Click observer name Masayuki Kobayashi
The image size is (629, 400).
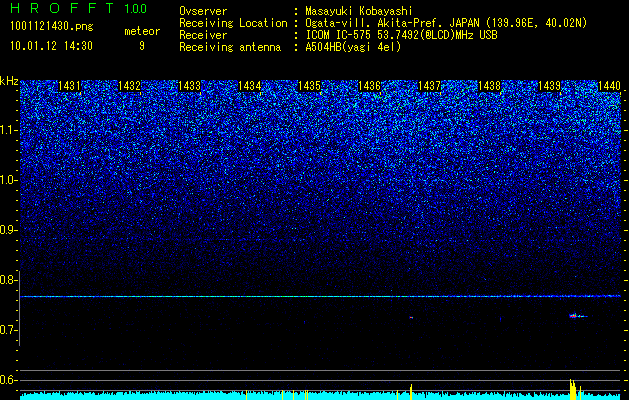point(359,11)
